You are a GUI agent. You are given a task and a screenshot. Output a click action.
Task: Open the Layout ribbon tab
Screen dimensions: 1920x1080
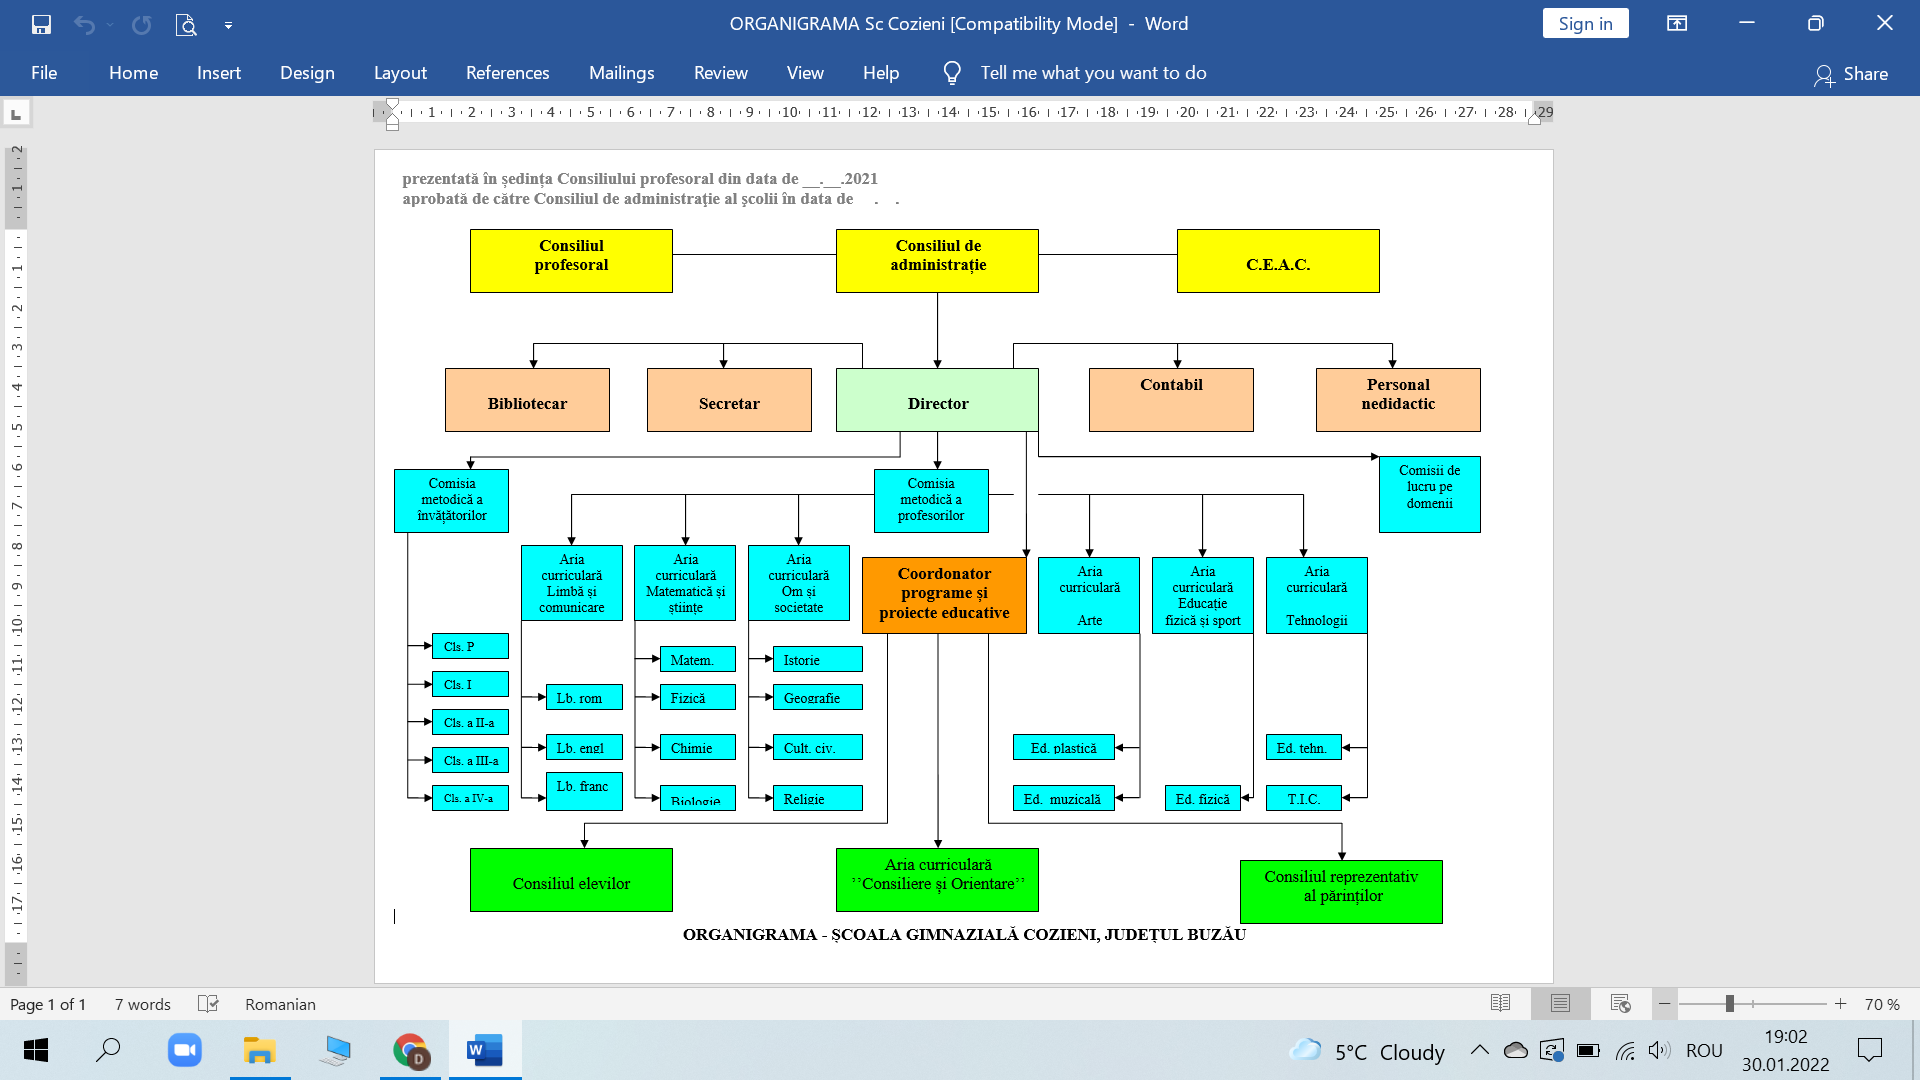[x=400, y=73]
